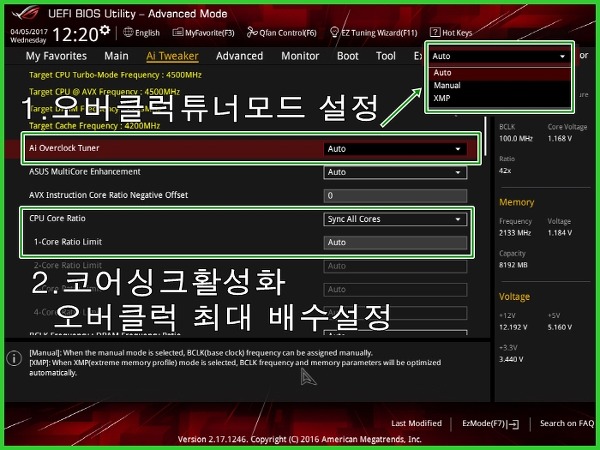This screenshot has width=600, height=450.
Task: Click the enlarged Auto dropdown header
Action: click(499, 56)
